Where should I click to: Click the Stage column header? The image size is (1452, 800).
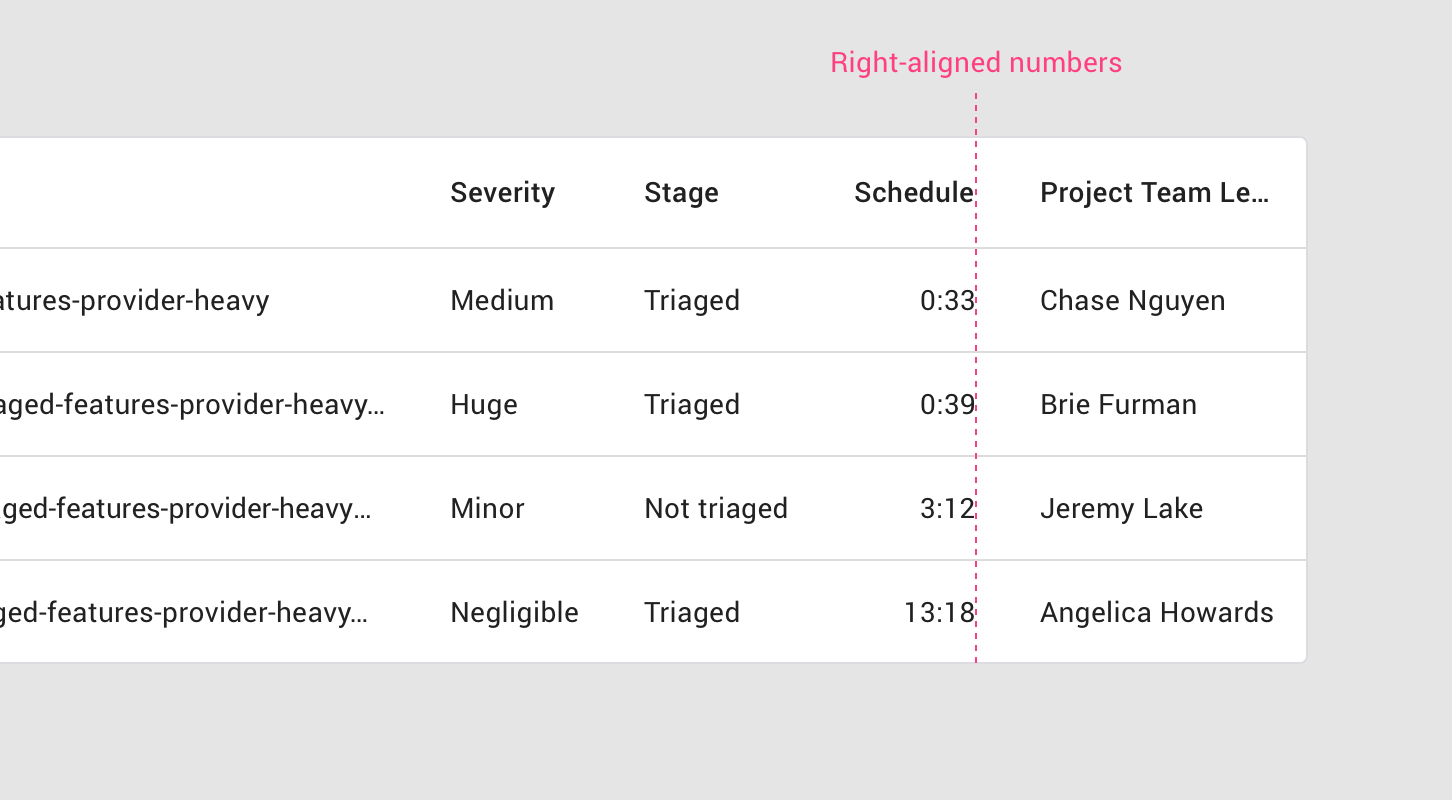(681, 193)
